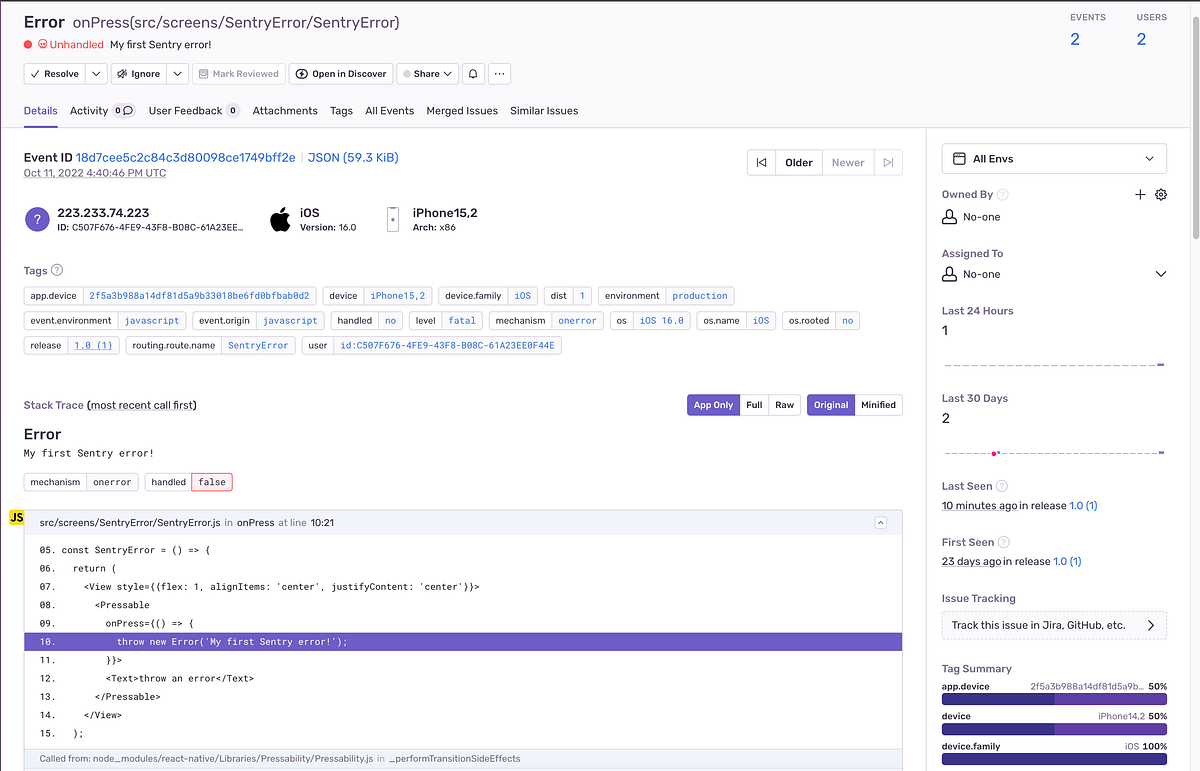
Task: Select Full stack trace view
Action: click(x=754, y=405)
